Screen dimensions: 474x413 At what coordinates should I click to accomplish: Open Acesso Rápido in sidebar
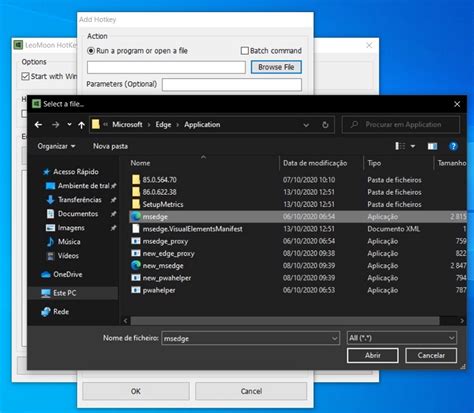pos(76,172)
